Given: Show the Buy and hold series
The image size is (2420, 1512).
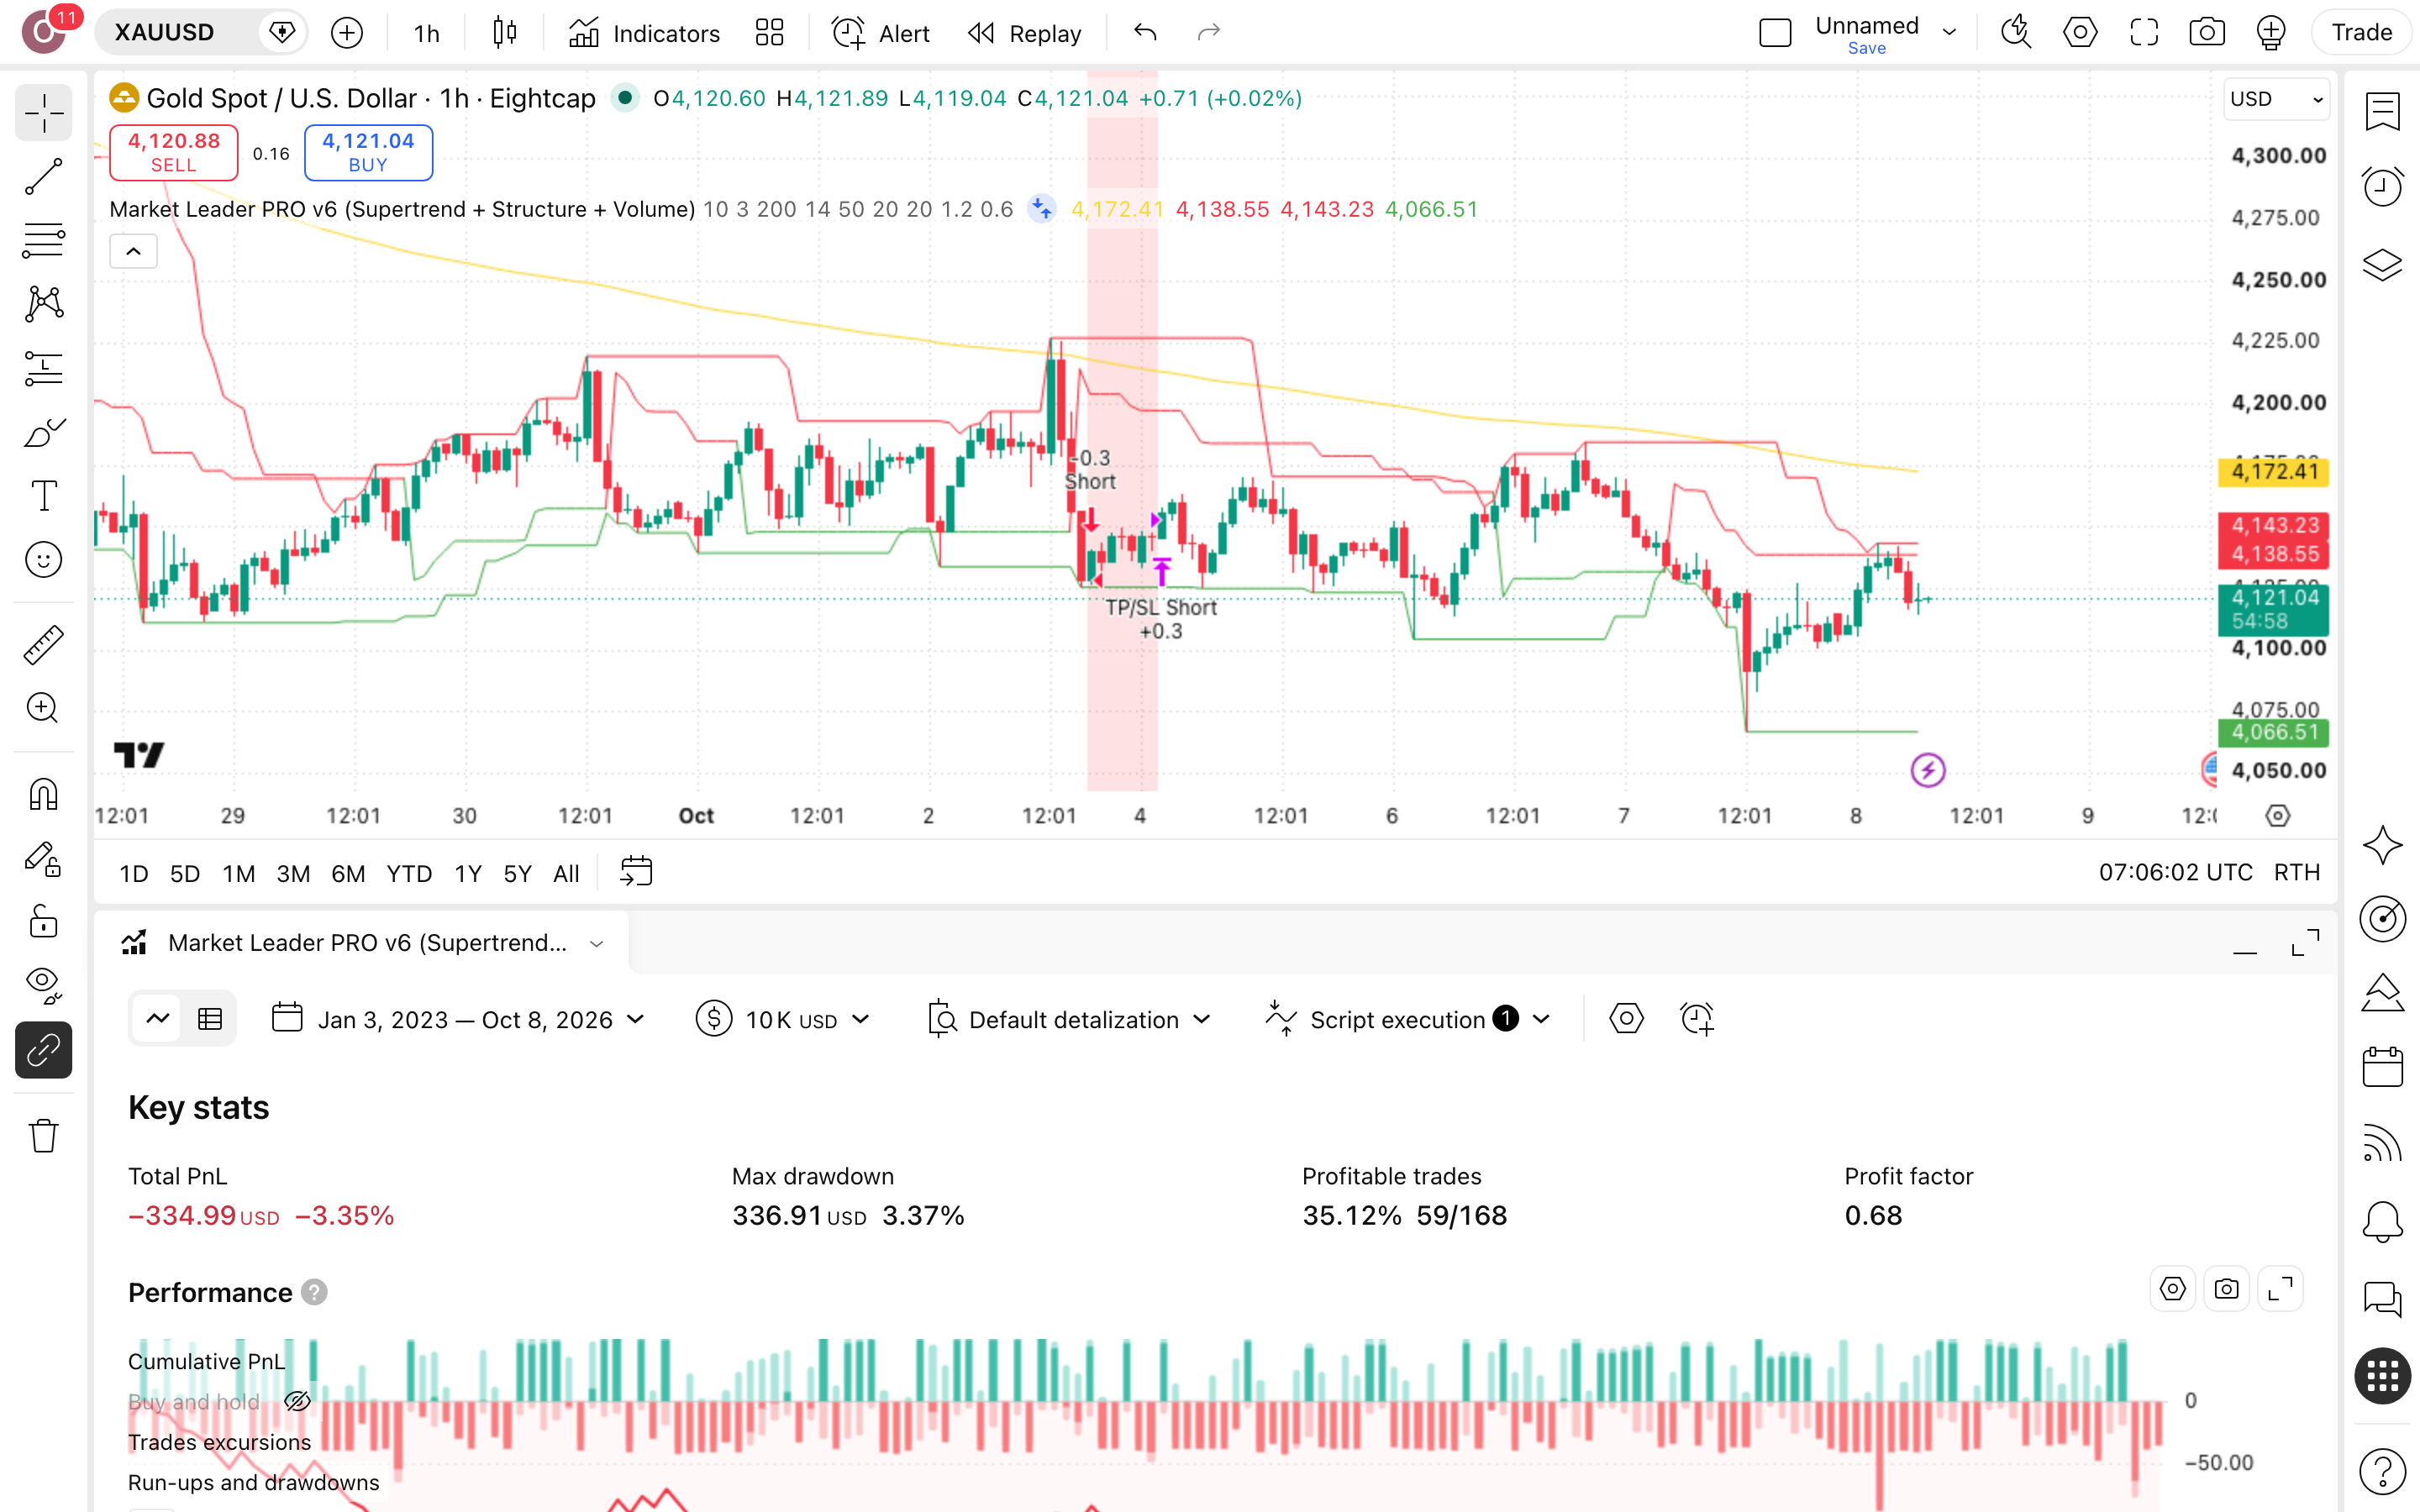Looking at the screenshot, I should (297, 1402).
